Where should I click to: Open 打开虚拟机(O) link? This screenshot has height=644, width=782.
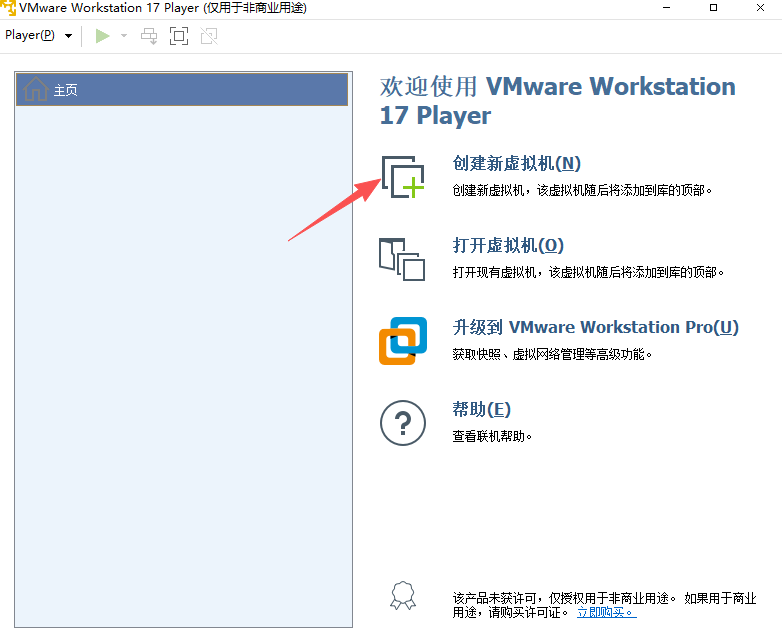pyautogui.click(x=508, y=245)
